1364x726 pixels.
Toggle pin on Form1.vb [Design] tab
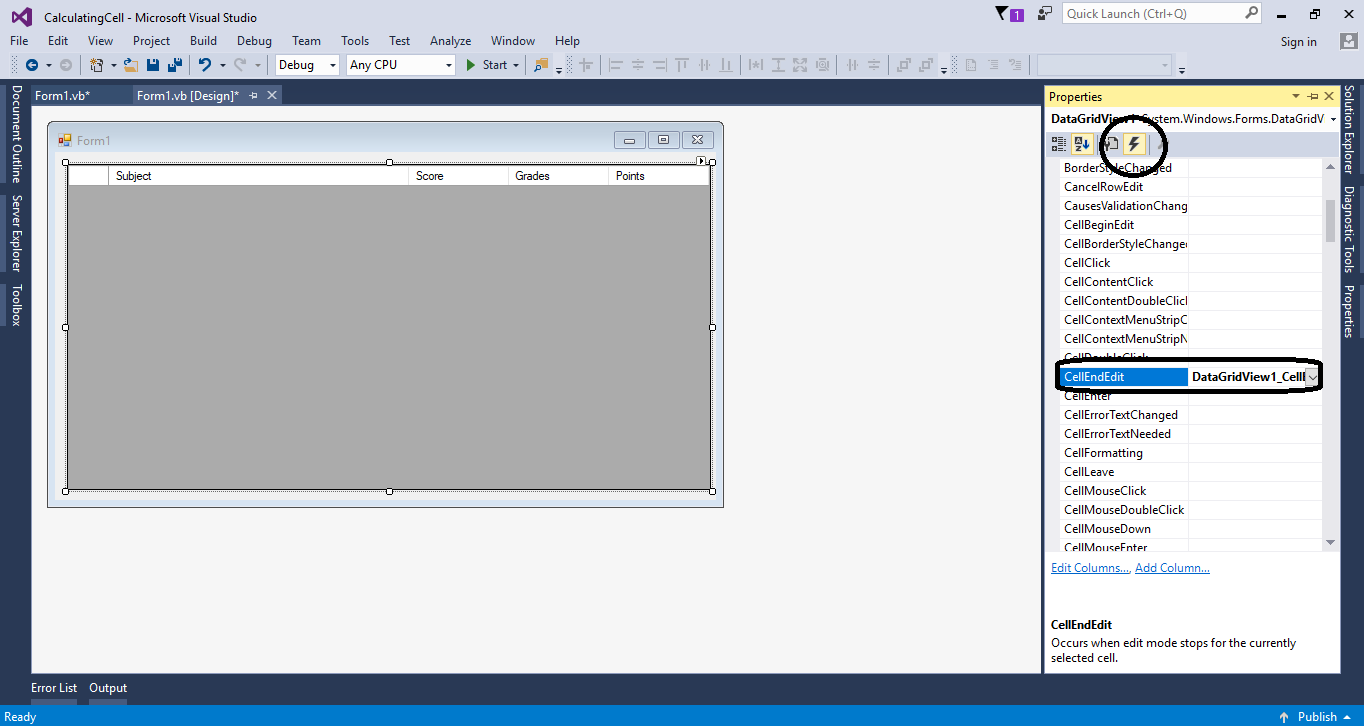point(253,95)
